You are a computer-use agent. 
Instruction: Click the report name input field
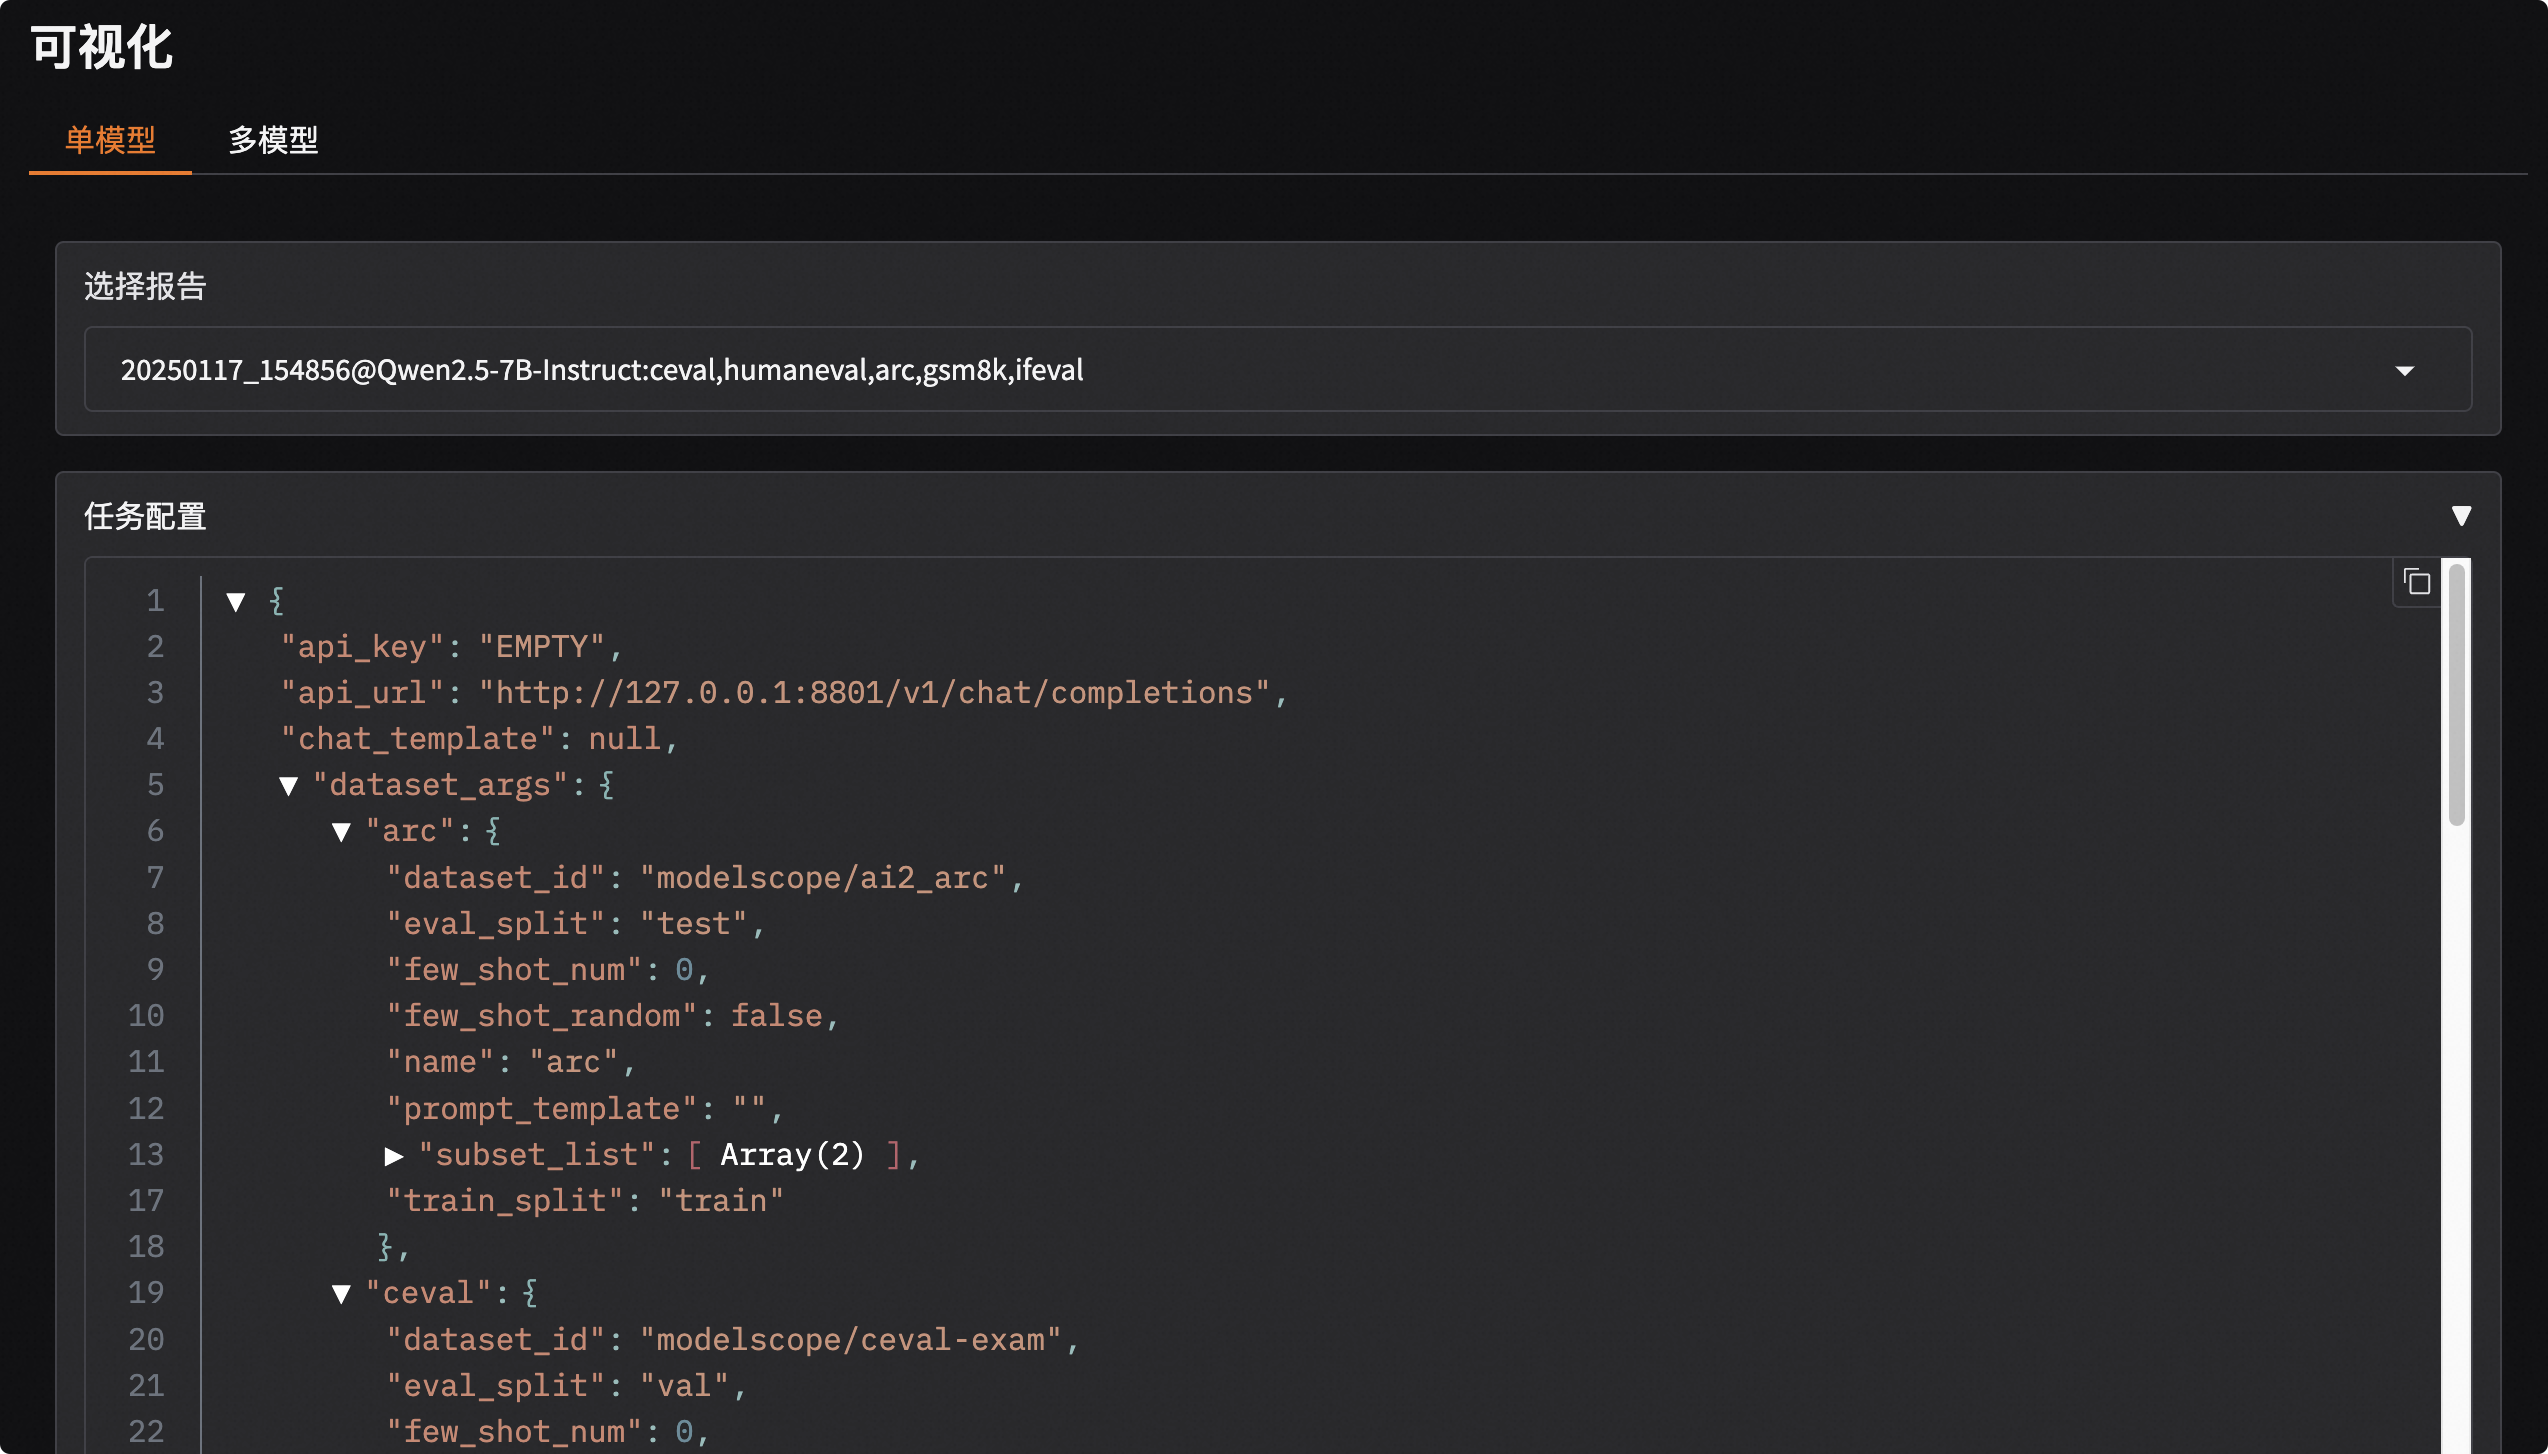click(1200, 370)
